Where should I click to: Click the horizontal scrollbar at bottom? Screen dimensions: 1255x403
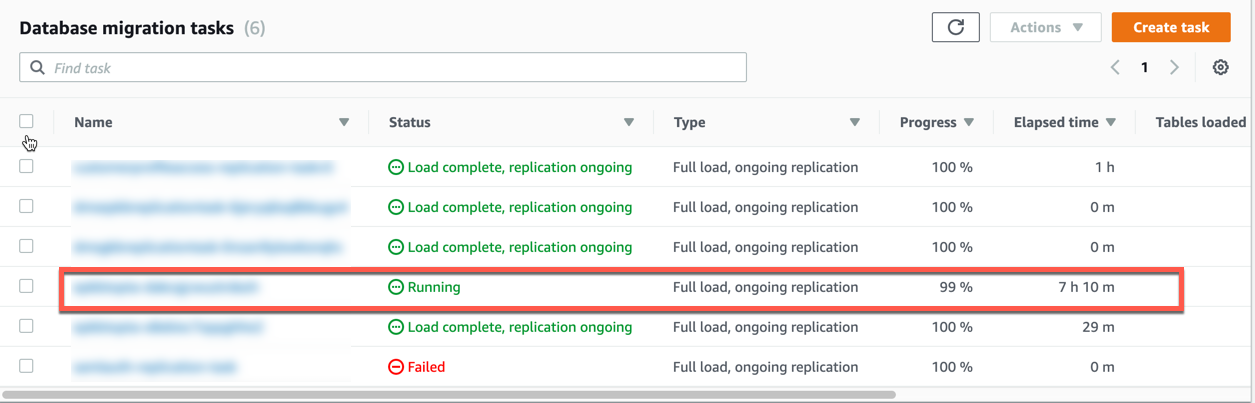(450, 395)
